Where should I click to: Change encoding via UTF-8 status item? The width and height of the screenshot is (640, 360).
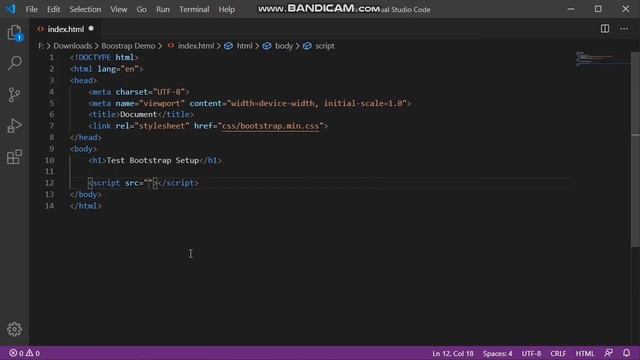click(531, 353)
